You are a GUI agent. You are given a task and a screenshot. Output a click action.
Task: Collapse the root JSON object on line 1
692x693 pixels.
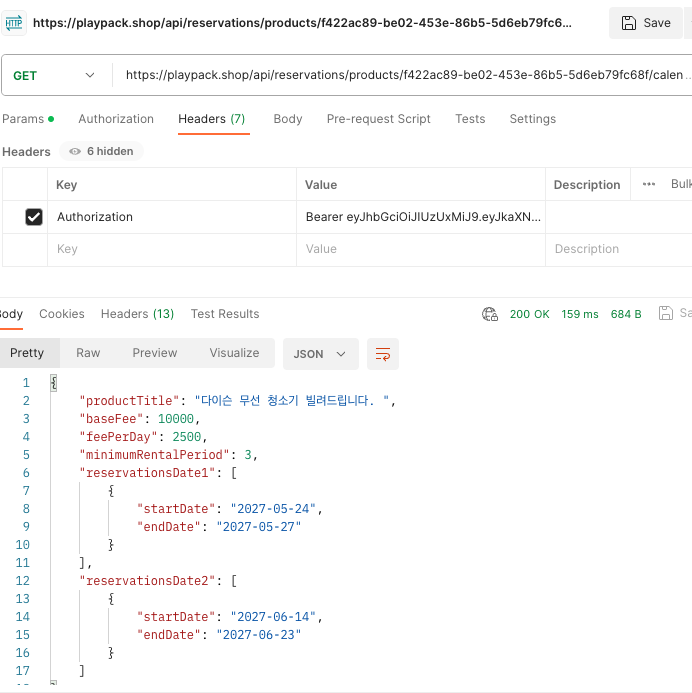click(53, 383)
